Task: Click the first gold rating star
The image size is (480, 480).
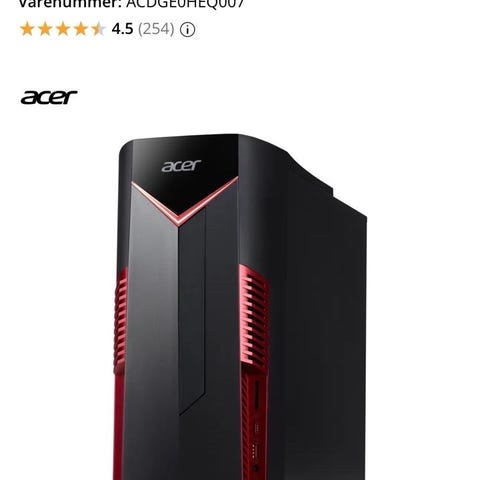Action: click(x=27, y=29)
